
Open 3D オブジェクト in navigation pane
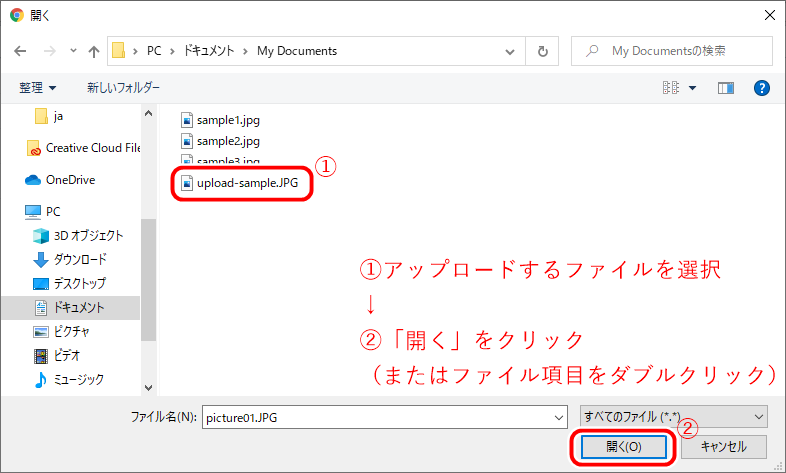87,236
